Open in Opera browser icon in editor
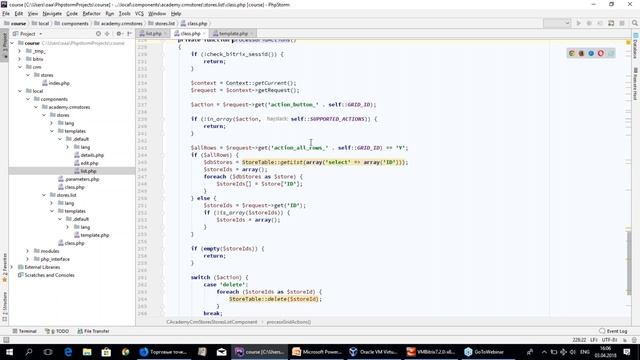 pos(601,53)
